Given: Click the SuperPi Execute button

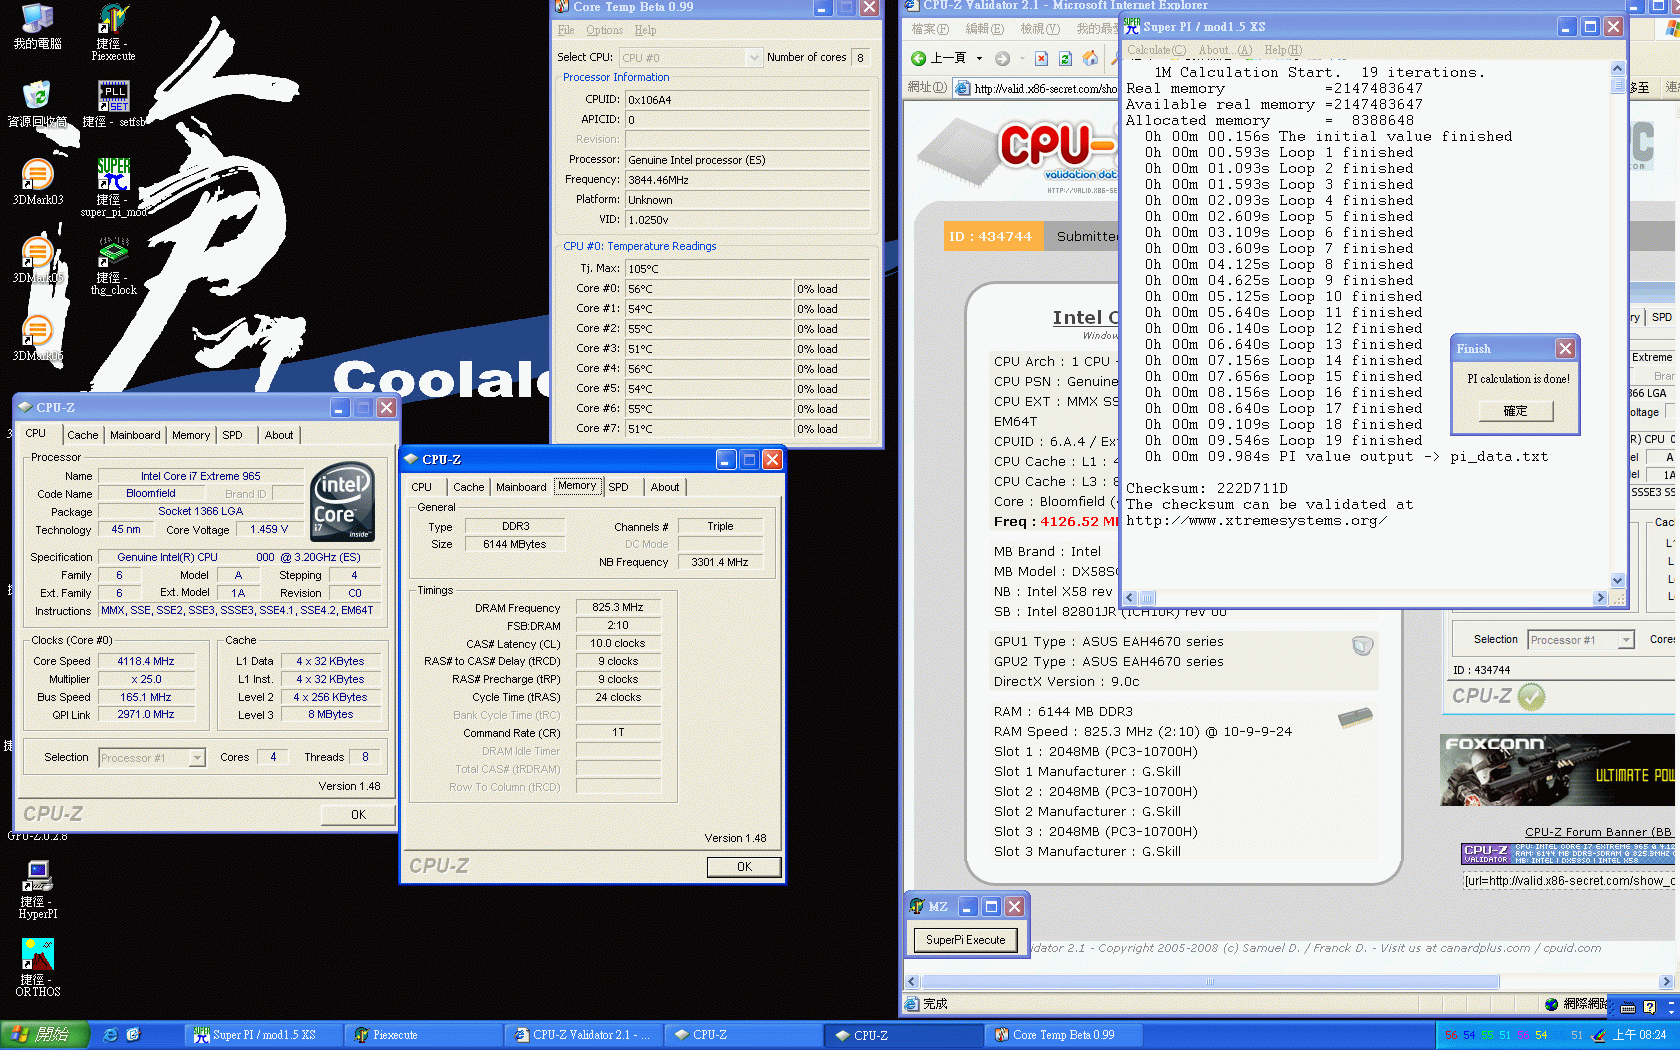Looking at the screenshot, I should (965, 940).
